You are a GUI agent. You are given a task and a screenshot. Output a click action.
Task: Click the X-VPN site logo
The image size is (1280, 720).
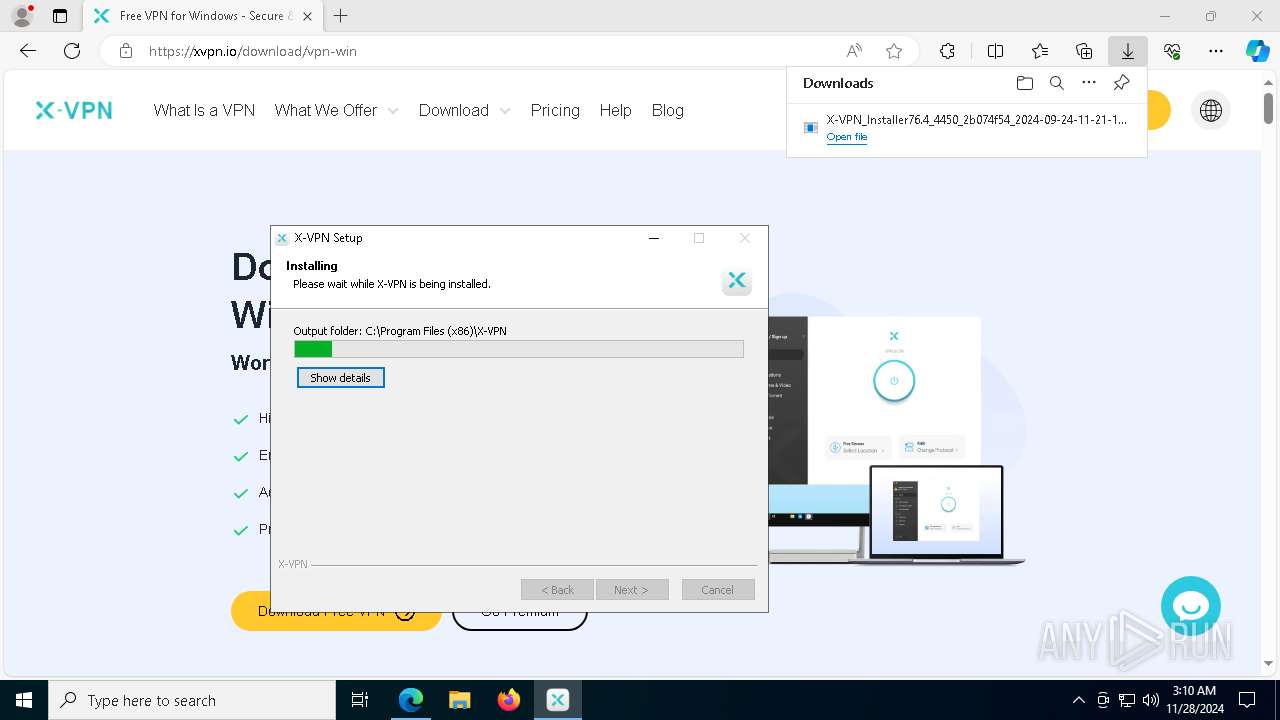[74, 110]
